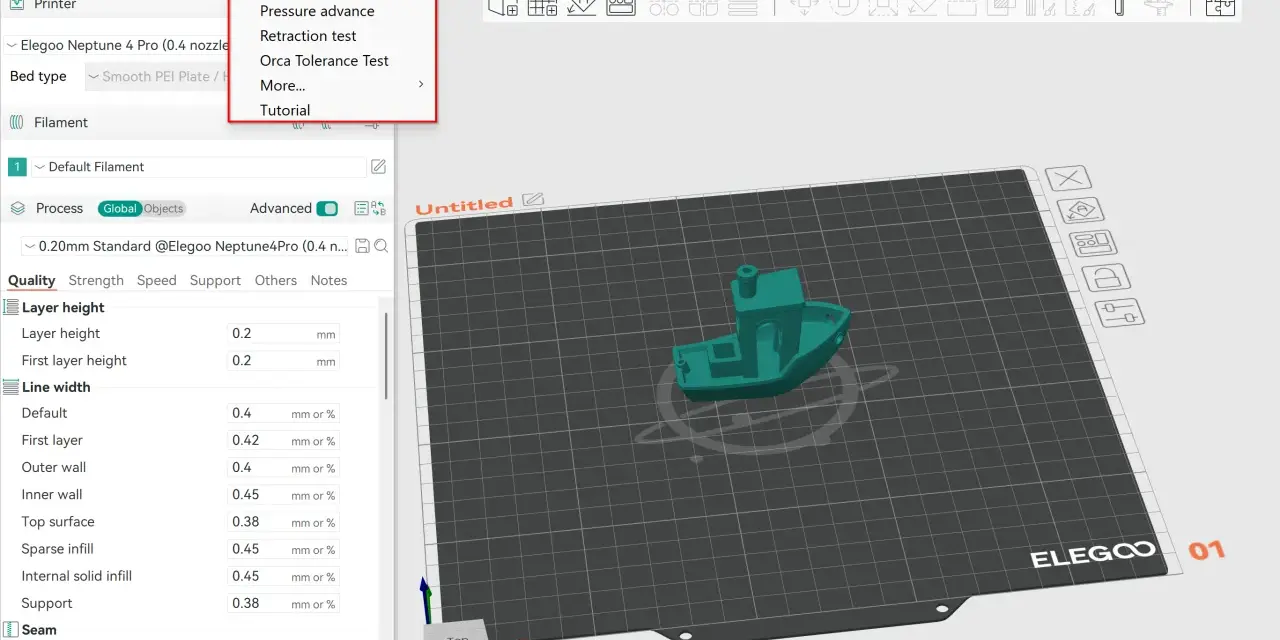This screenshot has width=1280, height=640.
Task: Click the Layer height value field
Action: [x=283, y=334]
